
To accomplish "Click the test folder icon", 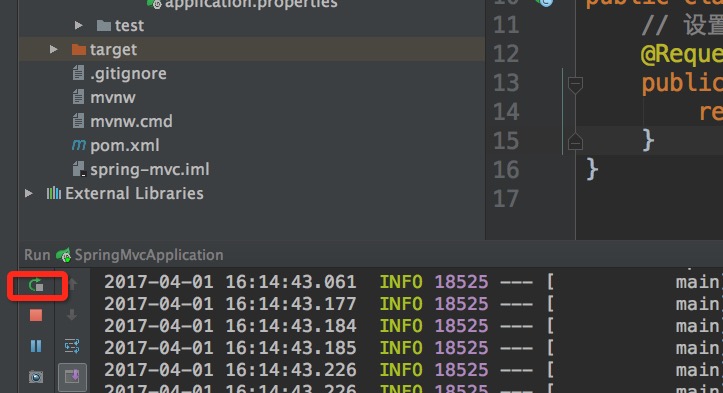I will click(104, 25).
